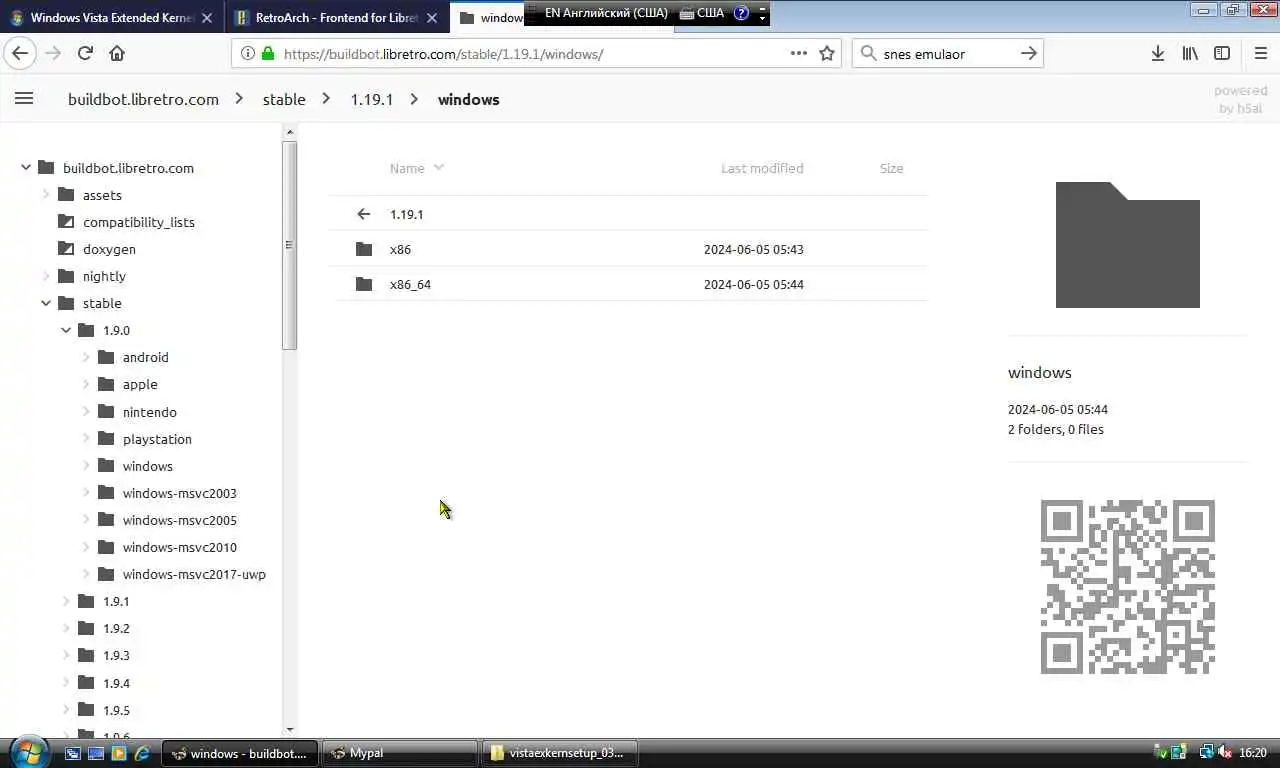
Task: Bookmark this page with the star icon
Action: [x=827, y=53]
